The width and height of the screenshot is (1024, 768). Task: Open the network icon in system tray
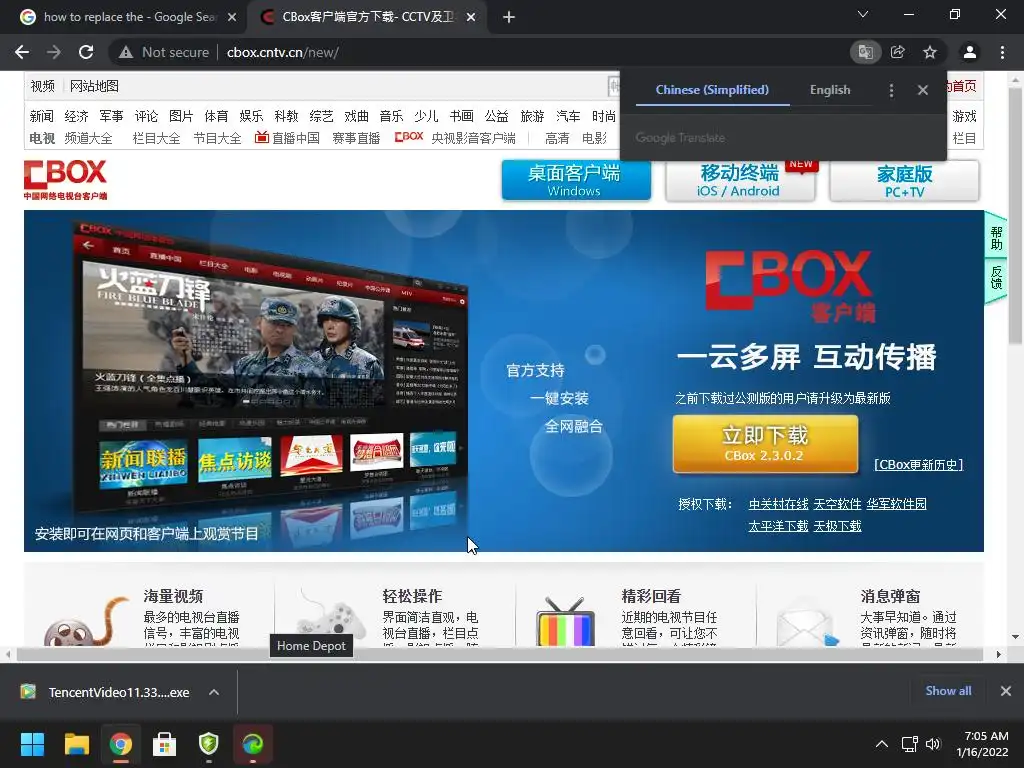(x=910, y=744)
